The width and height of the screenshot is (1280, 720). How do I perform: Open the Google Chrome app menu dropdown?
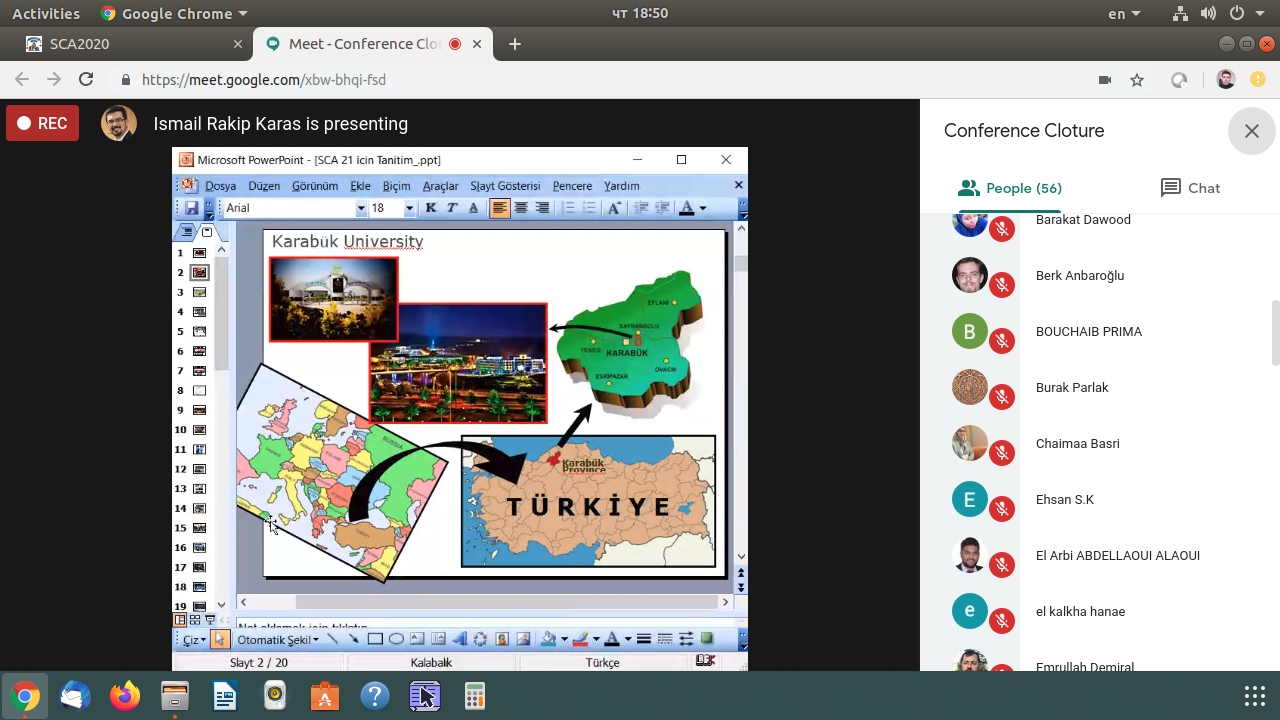175,14
